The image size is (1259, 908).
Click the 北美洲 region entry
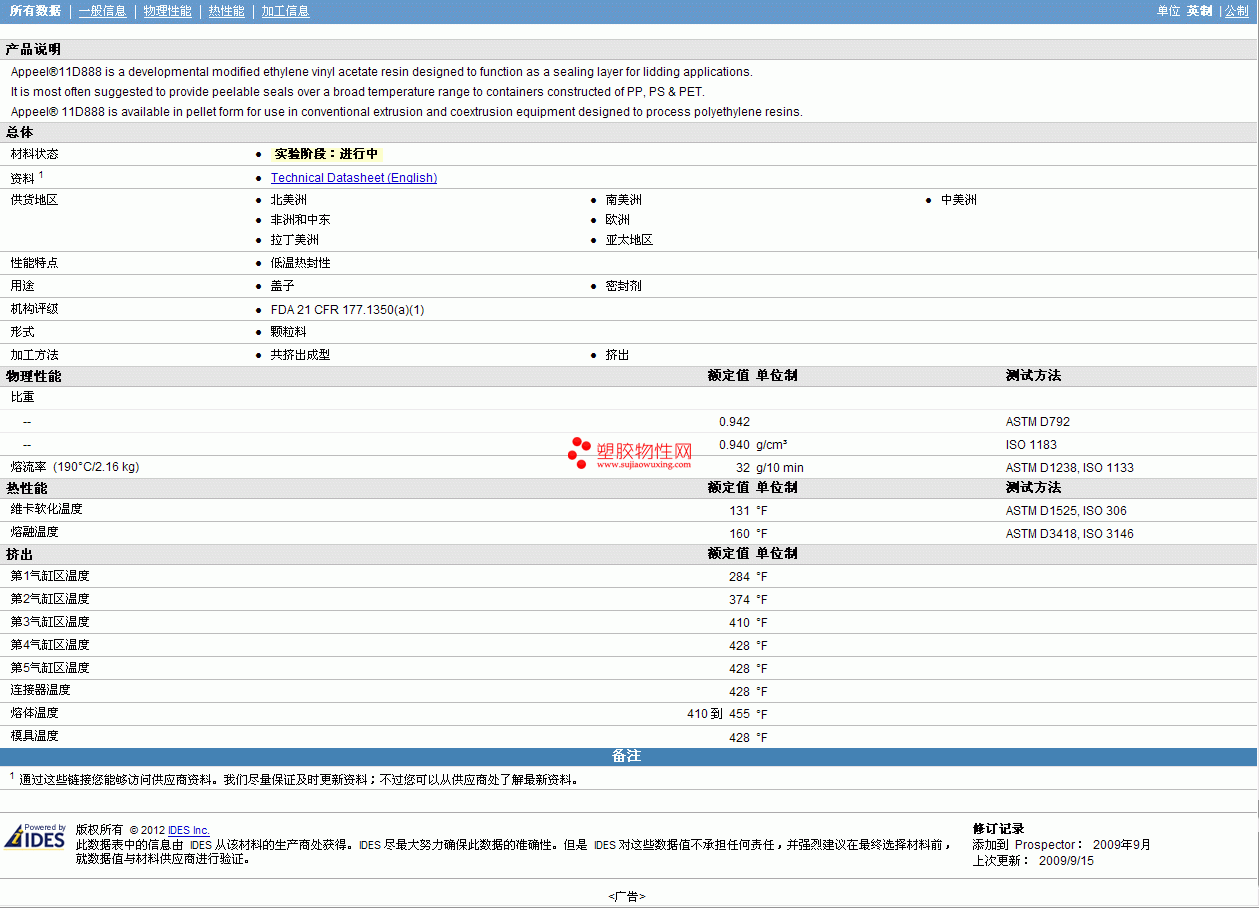(289, 200)
